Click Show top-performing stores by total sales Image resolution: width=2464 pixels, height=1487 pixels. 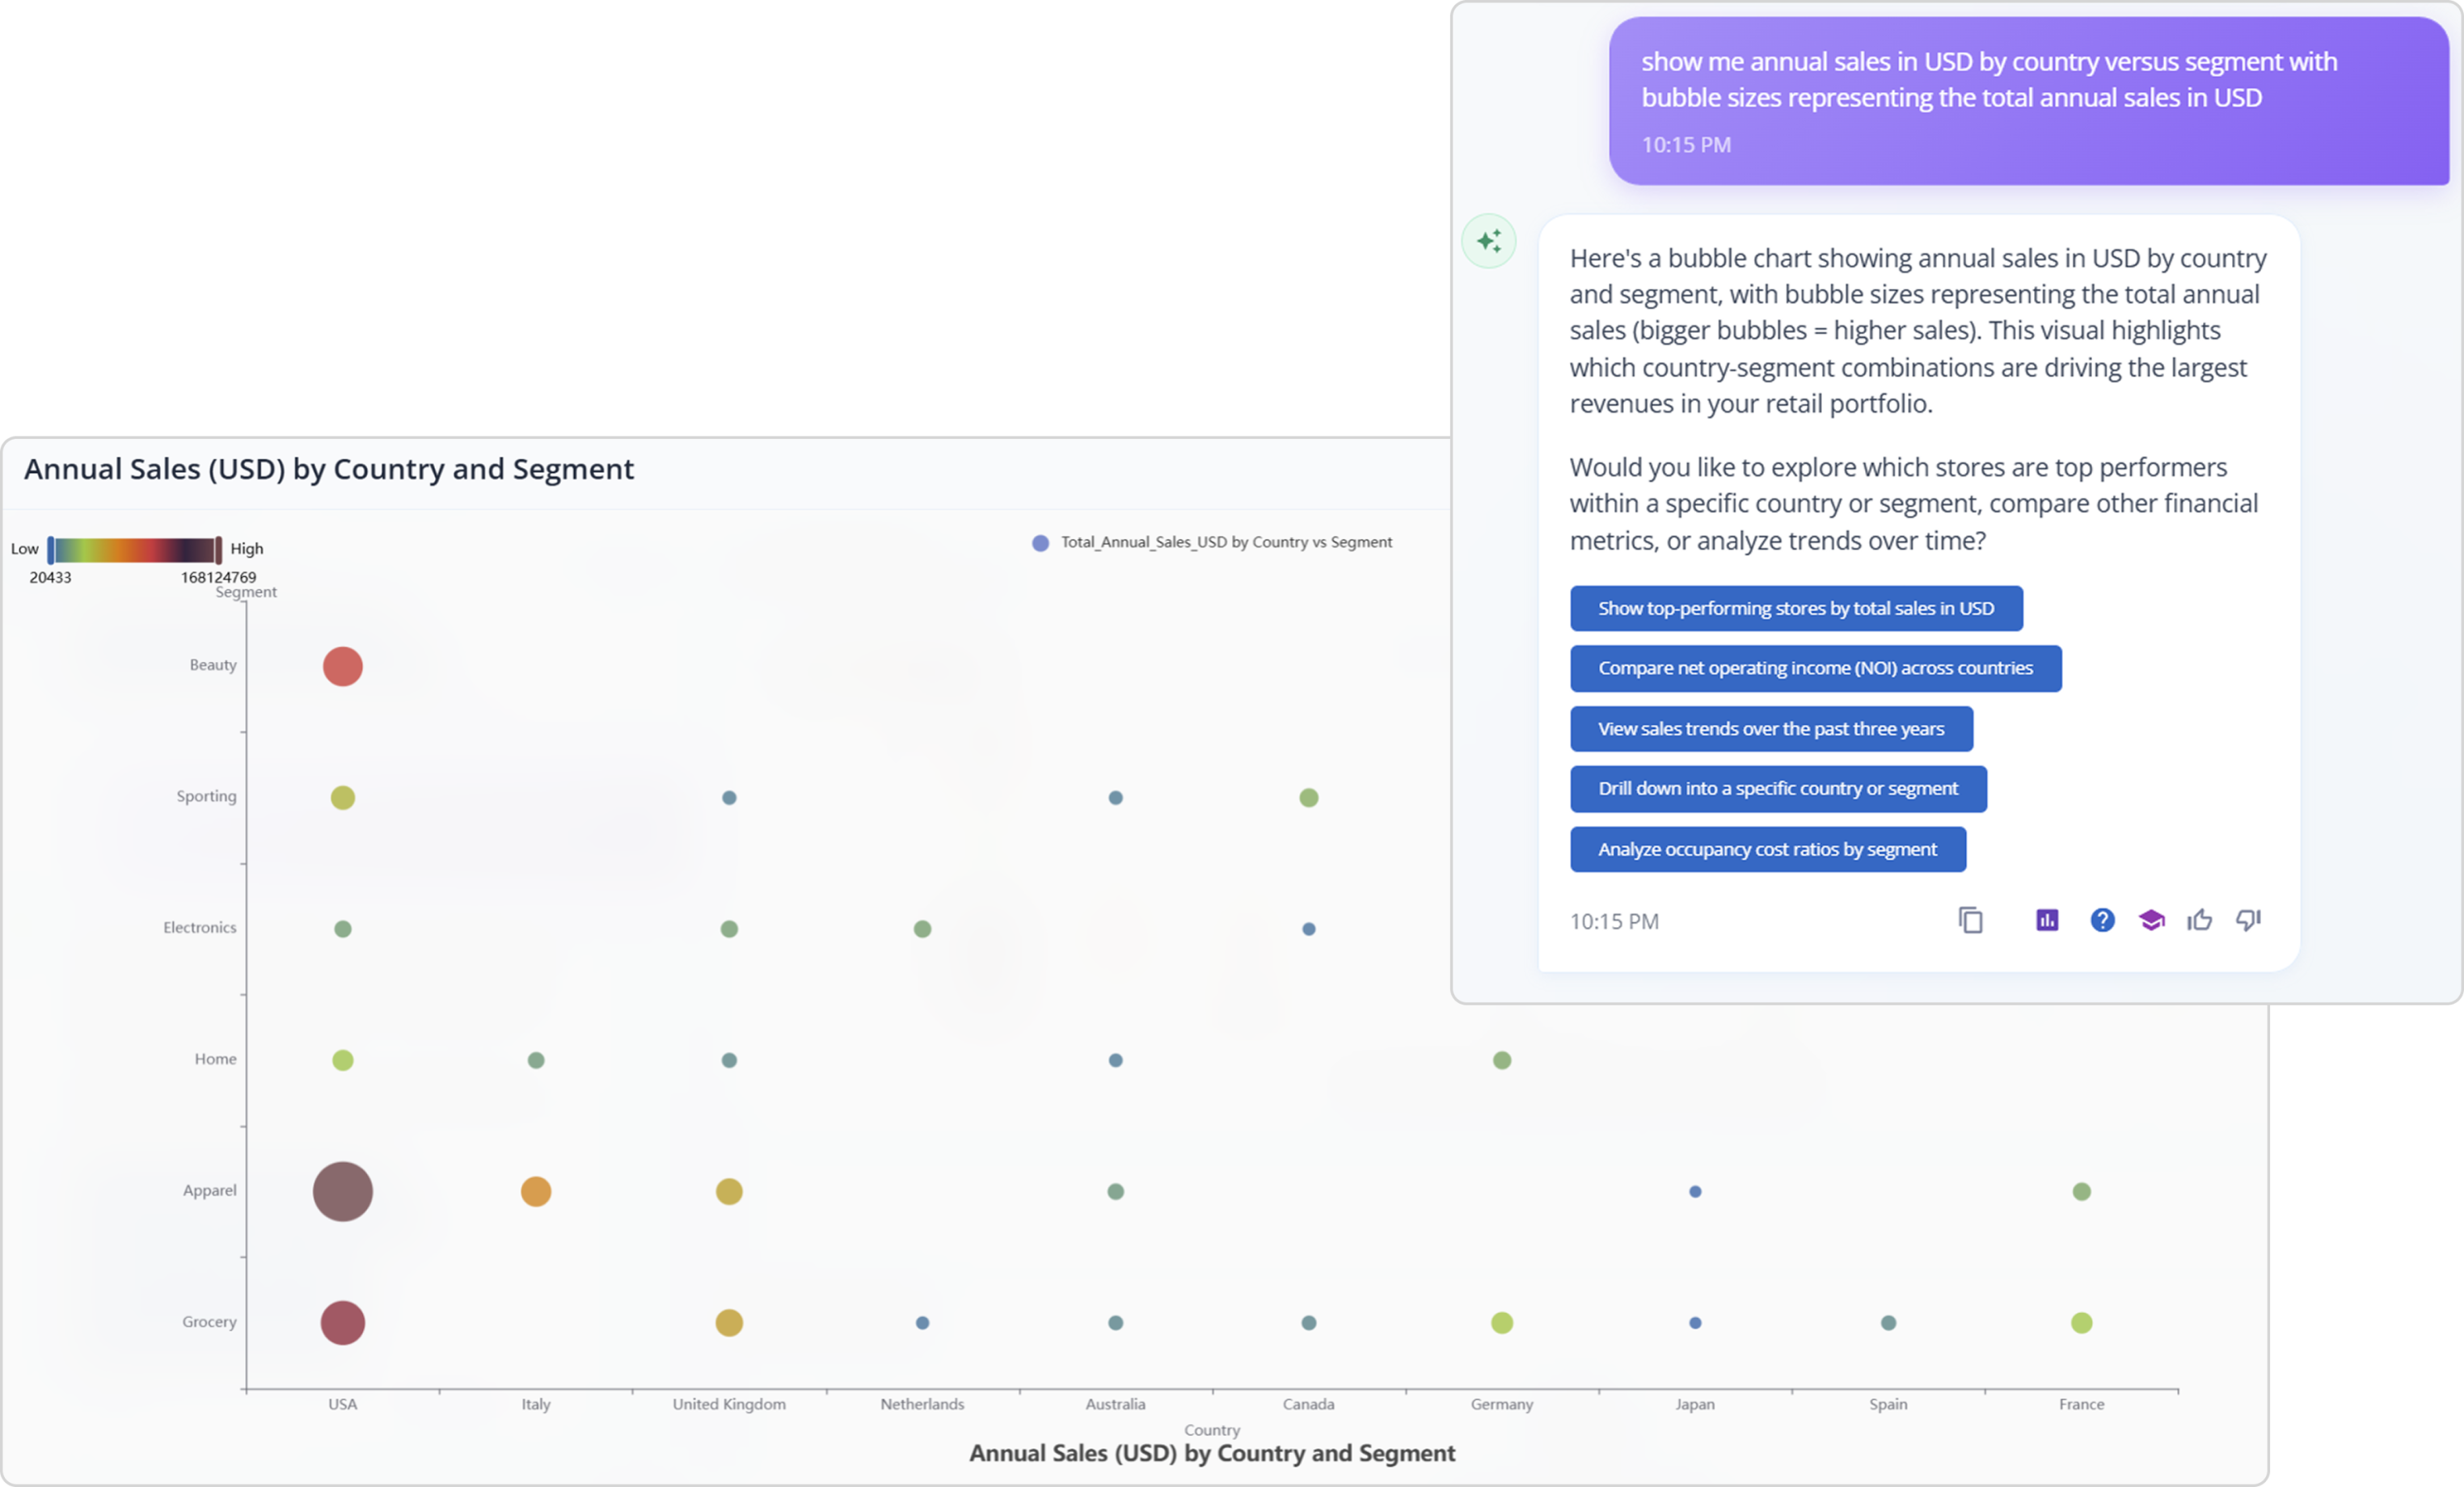pos(1795,608)
